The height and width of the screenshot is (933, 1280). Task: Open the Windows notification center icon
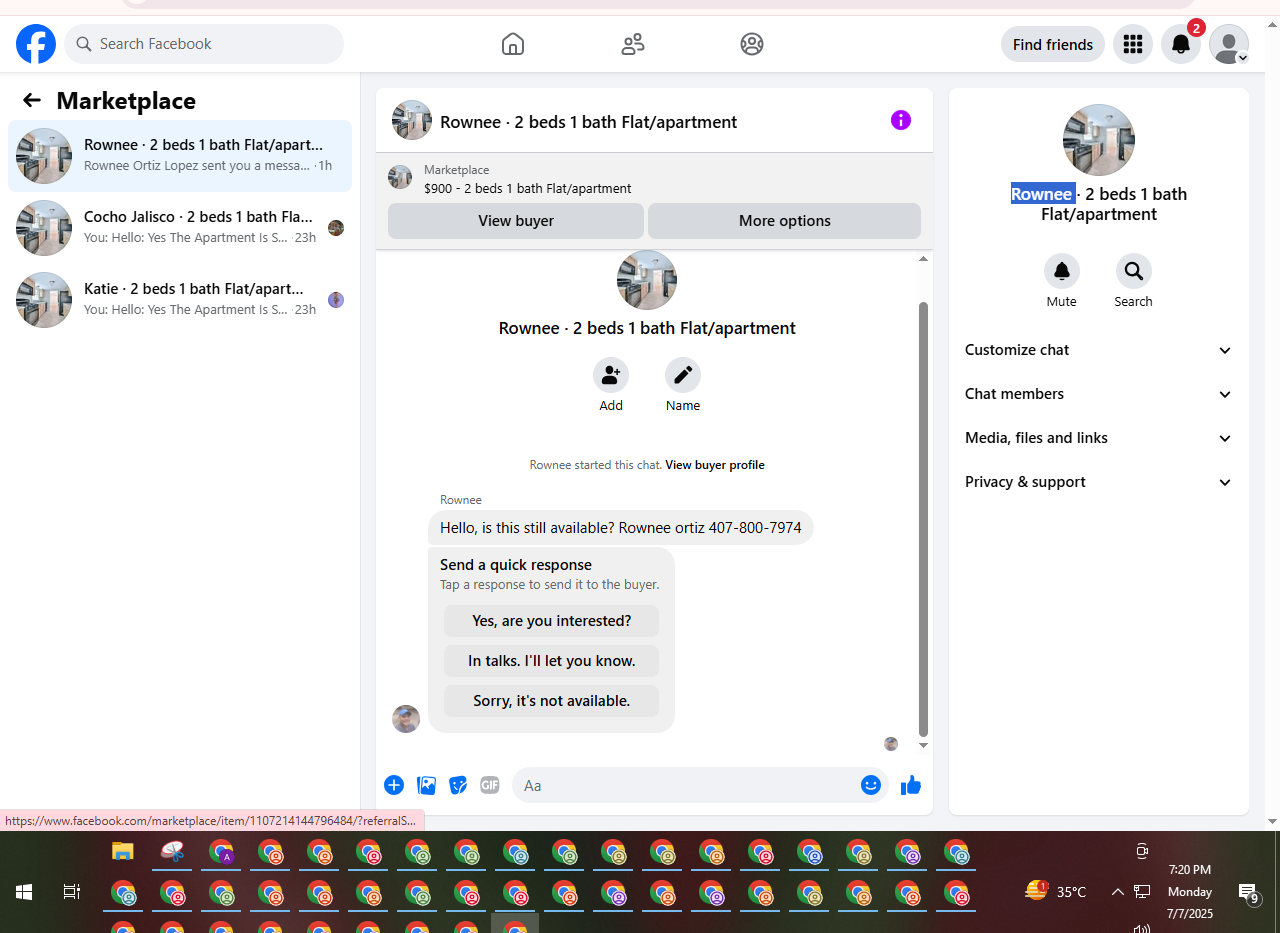coord(1249,893)
